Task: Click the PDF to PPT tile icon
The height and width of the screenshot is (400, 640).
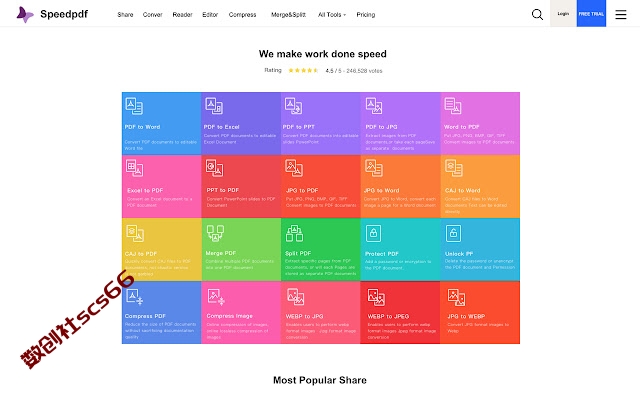Action: click(x=293, y=106)
